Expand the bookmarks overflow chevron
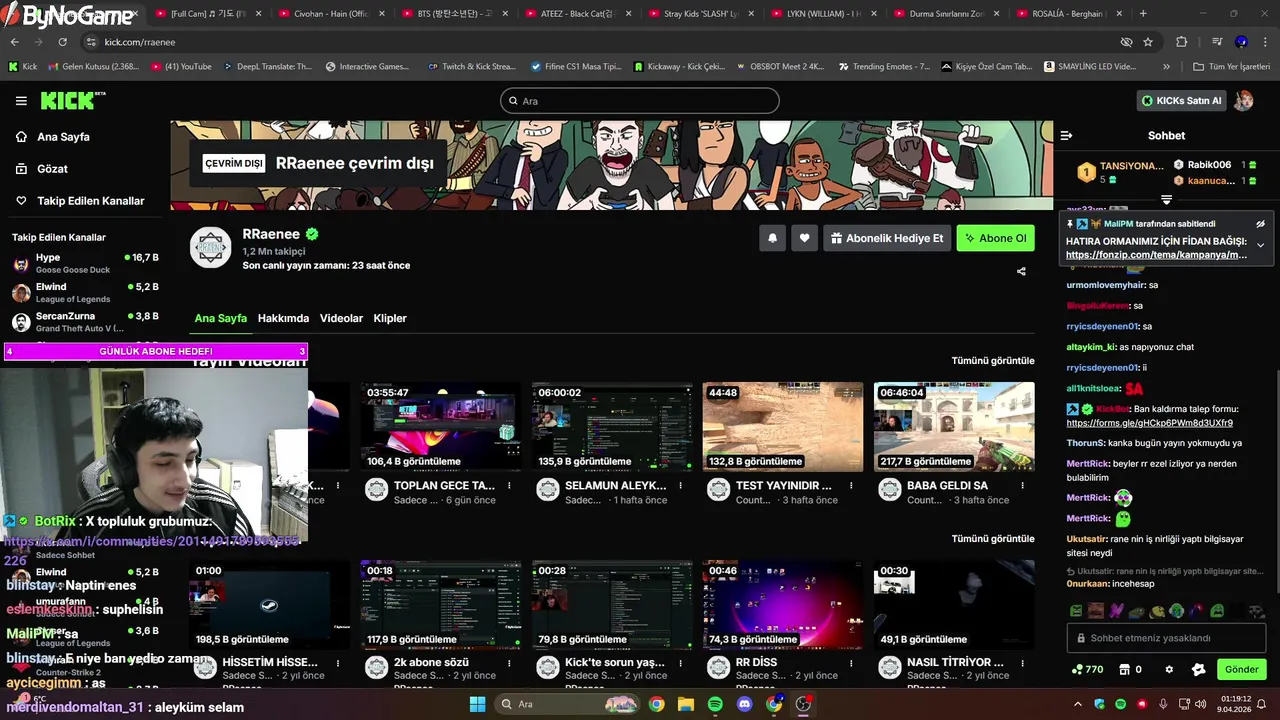1280x720 pixels. pos(1166,67)
